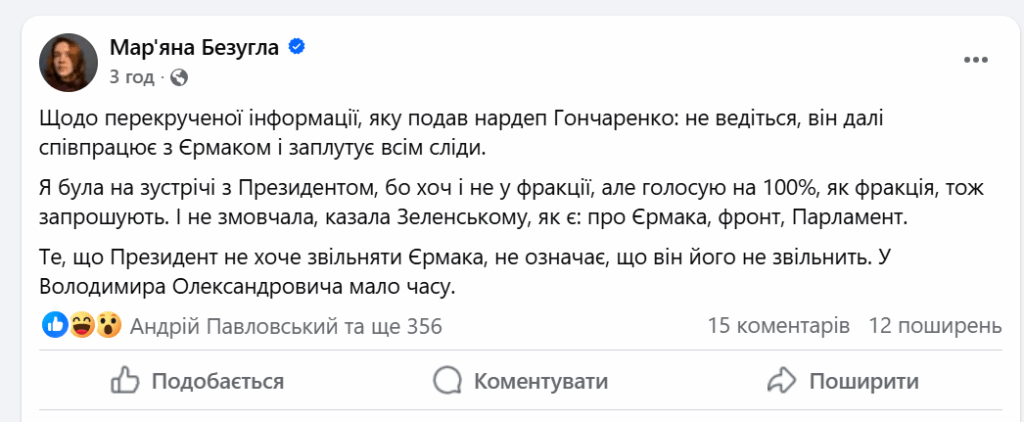Expand the 15 коментарів comments list
Image resolution: width=1024 pixels, height=422 pixels.
coord(778,326)
